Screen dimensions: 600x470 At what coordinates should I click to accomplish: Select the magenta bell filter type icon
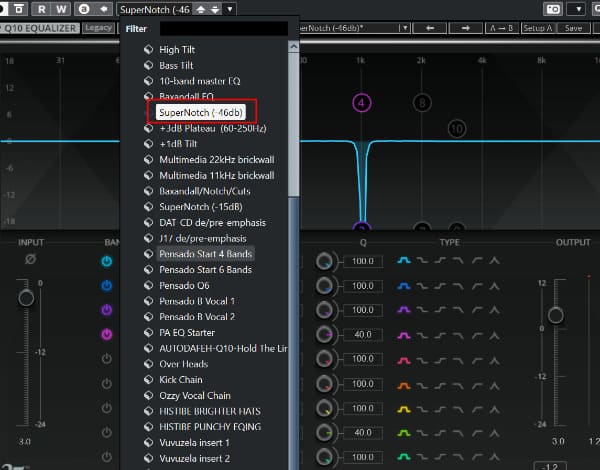pos(404,336)
